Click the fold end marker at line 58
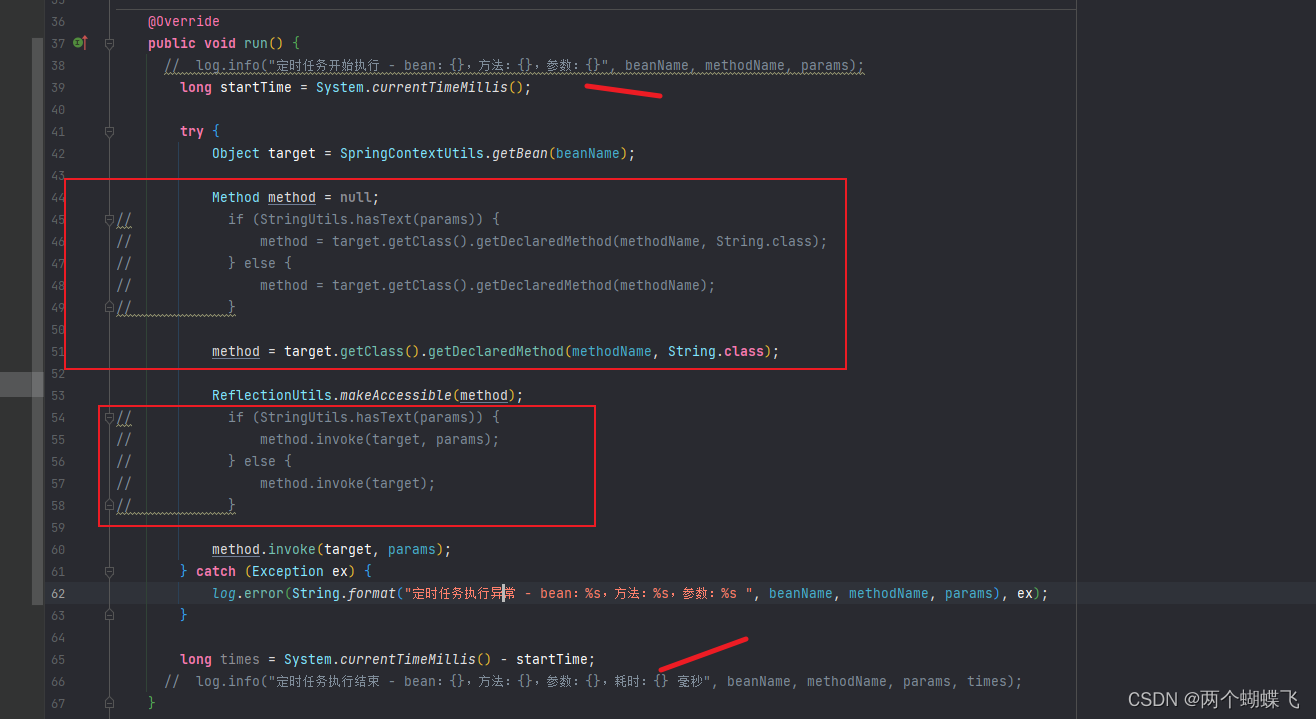Image resolution: width=1316 pixels, height=719 pixels. (x=110, y=505)
